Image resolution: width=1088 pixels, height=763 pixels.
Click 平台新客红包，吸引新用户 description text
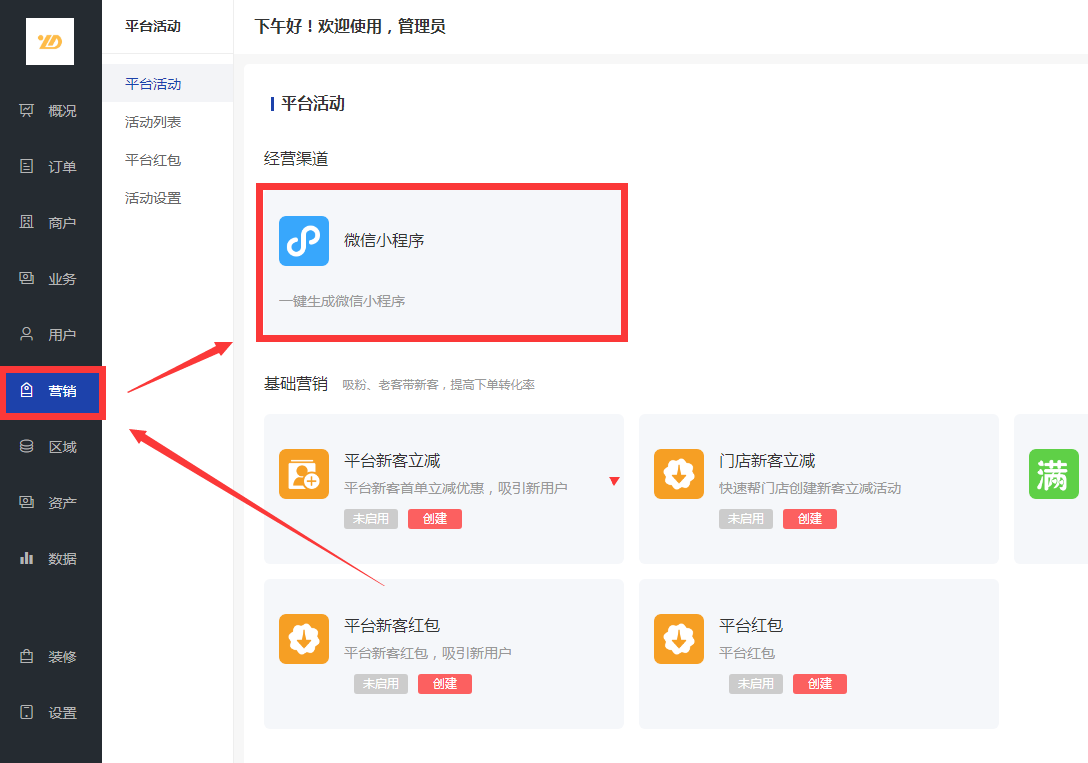427,653
